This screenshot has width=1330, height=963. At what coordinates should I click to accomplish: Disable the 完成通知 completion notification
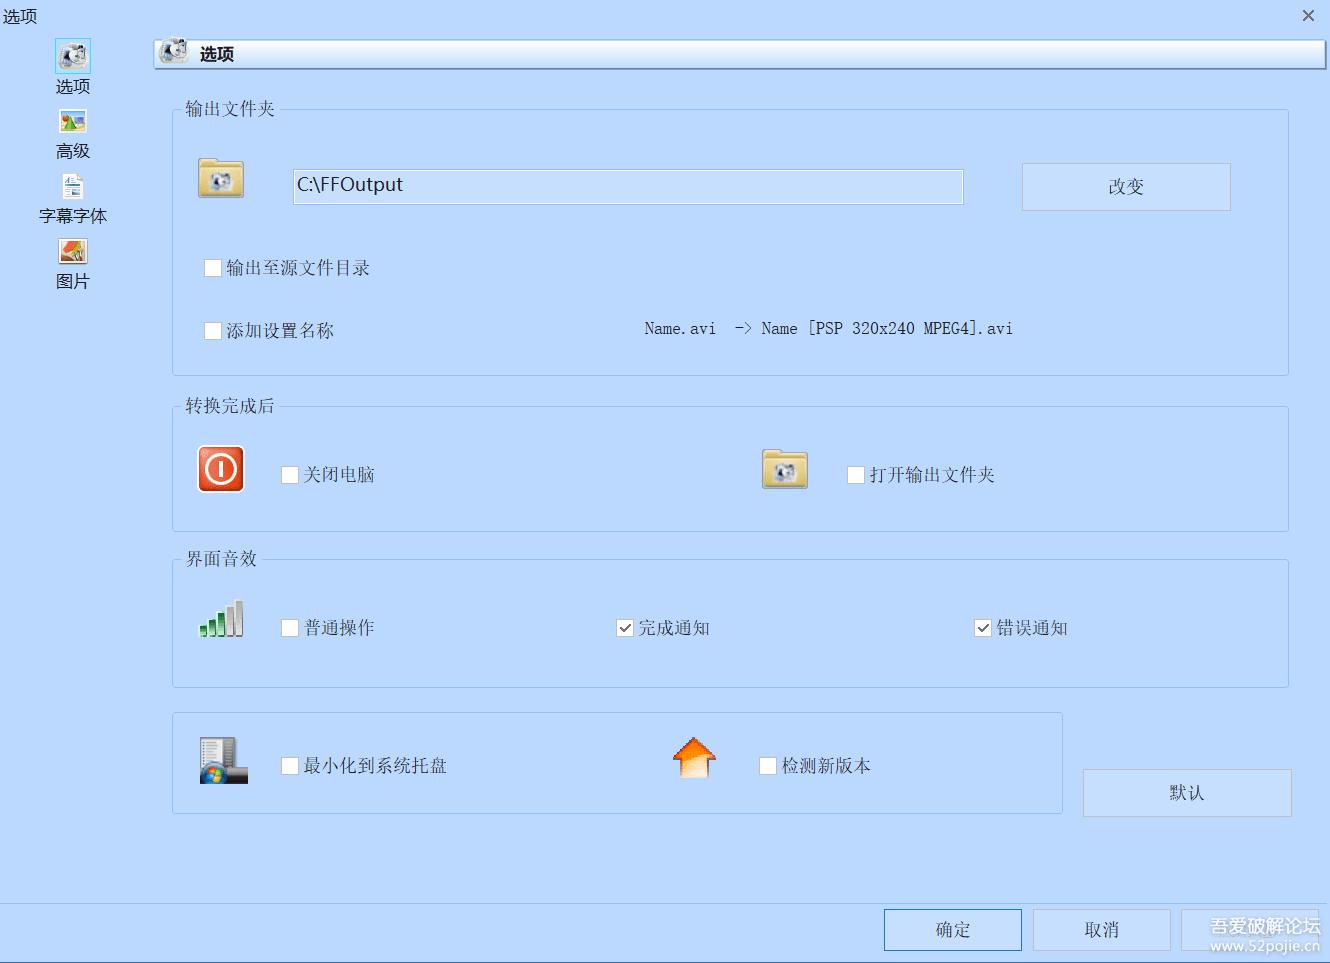point(624,627)
